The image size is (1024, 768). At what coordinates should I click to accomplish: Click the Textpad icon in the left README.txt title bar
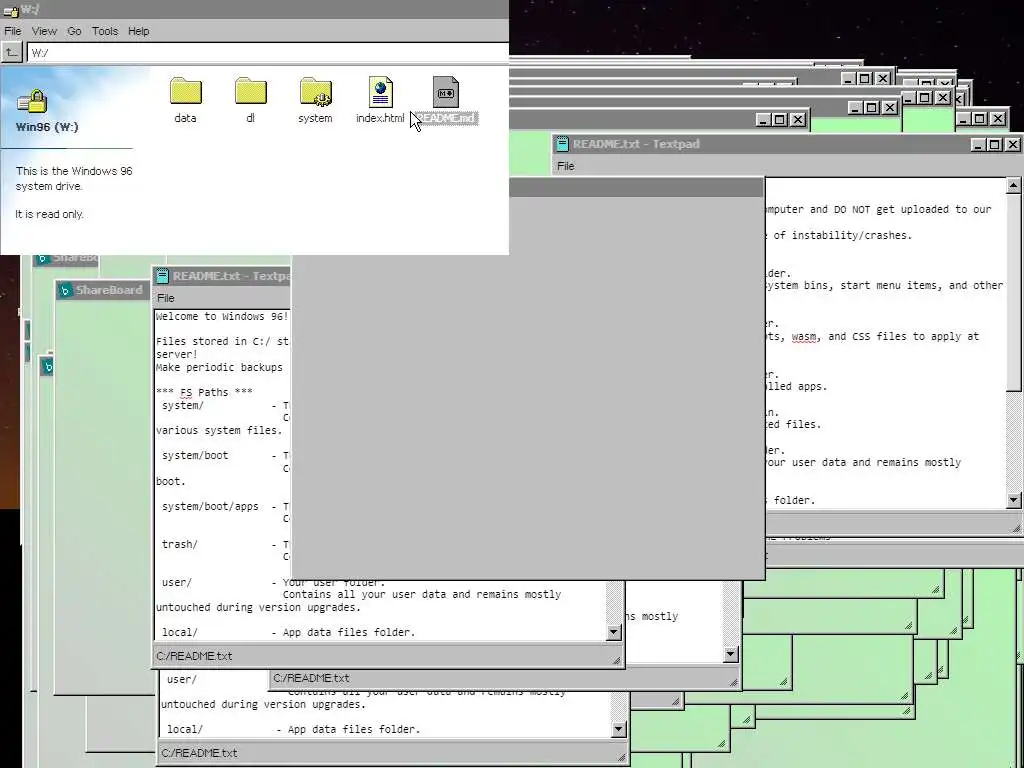[x=162, y=276]
